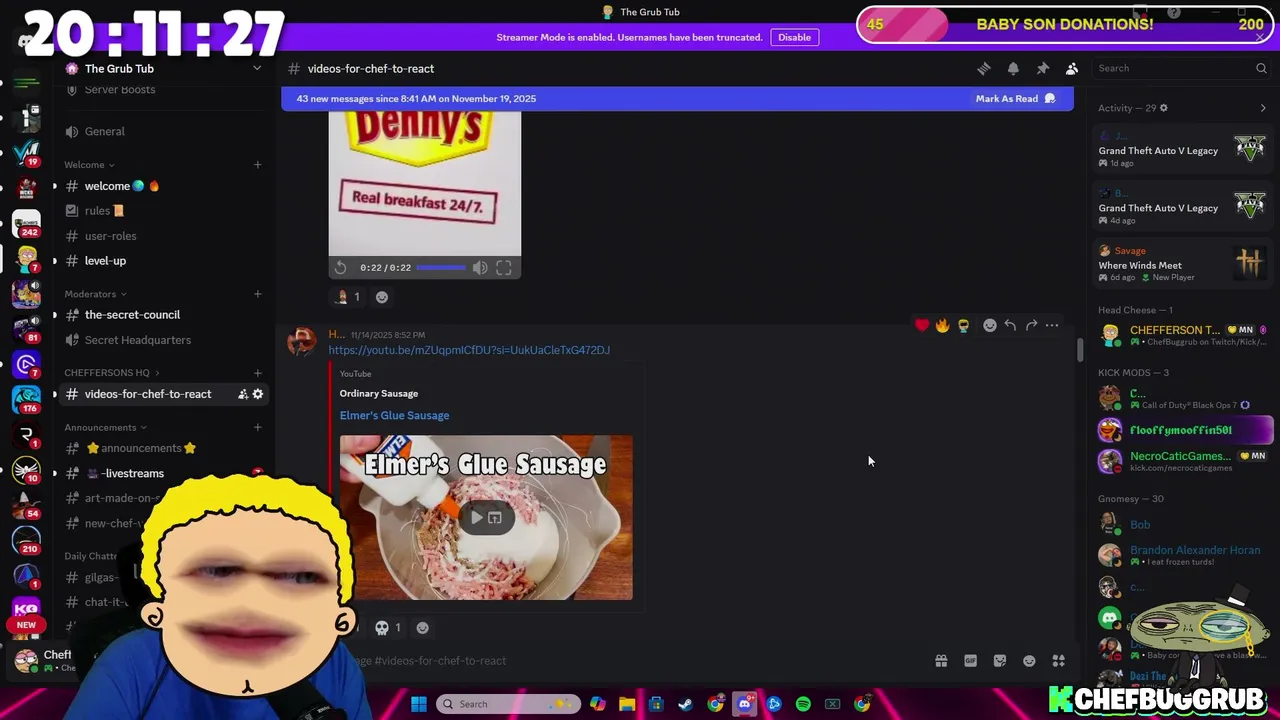Open add reaction smiley in message toolbar

[990, 325]
